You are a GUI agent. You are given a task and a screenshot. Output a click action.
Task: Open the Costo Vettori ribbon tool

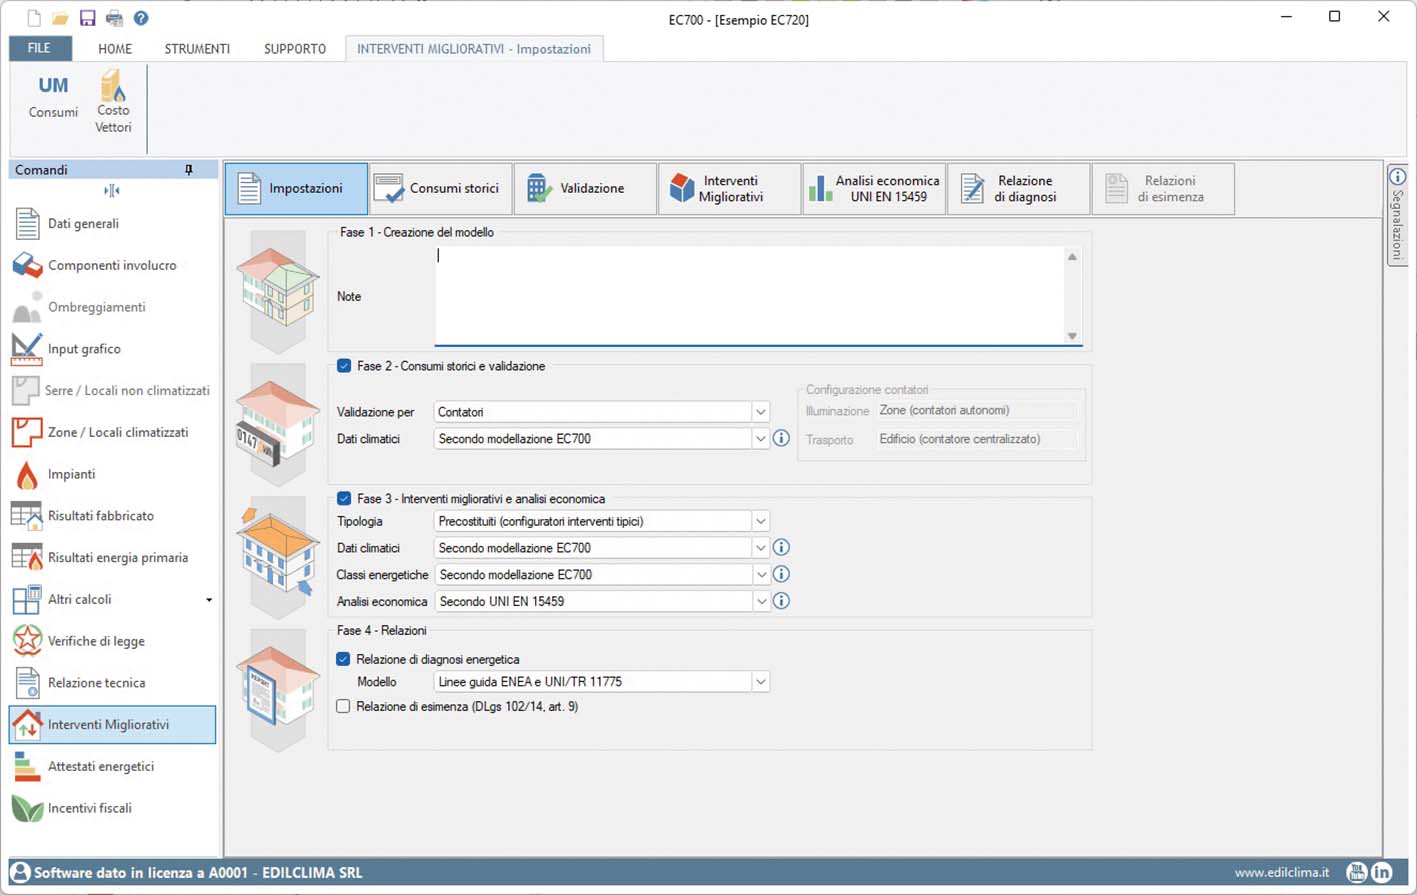point(113,102)
